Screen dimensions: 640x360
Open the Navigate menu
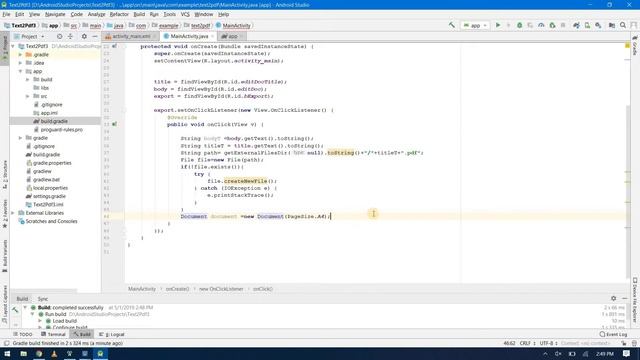(55, 14)
